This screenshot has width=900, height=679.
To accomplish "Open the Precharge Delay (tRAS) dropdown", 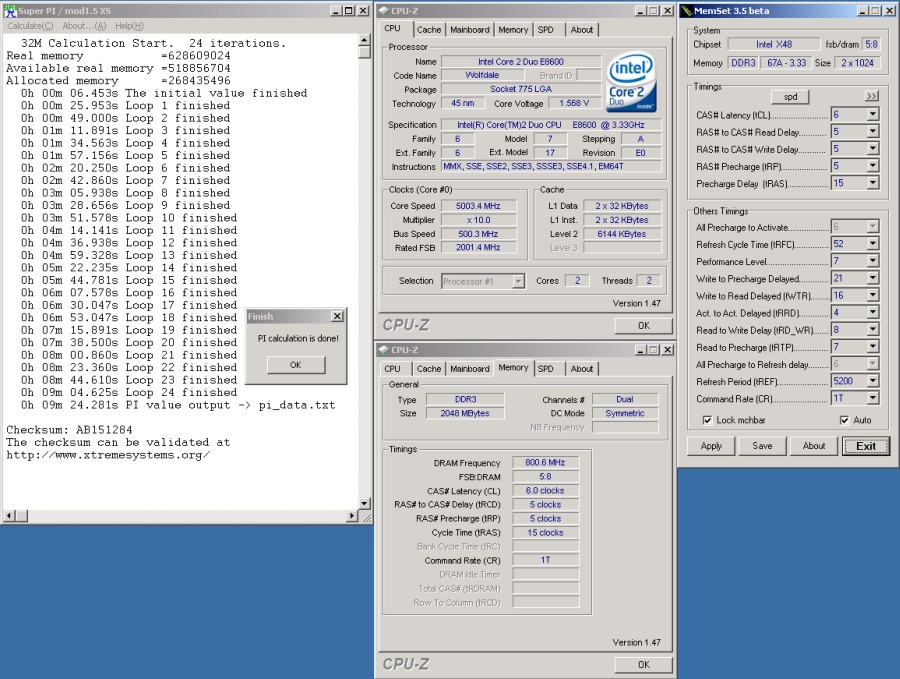I will tap(872, 183).
